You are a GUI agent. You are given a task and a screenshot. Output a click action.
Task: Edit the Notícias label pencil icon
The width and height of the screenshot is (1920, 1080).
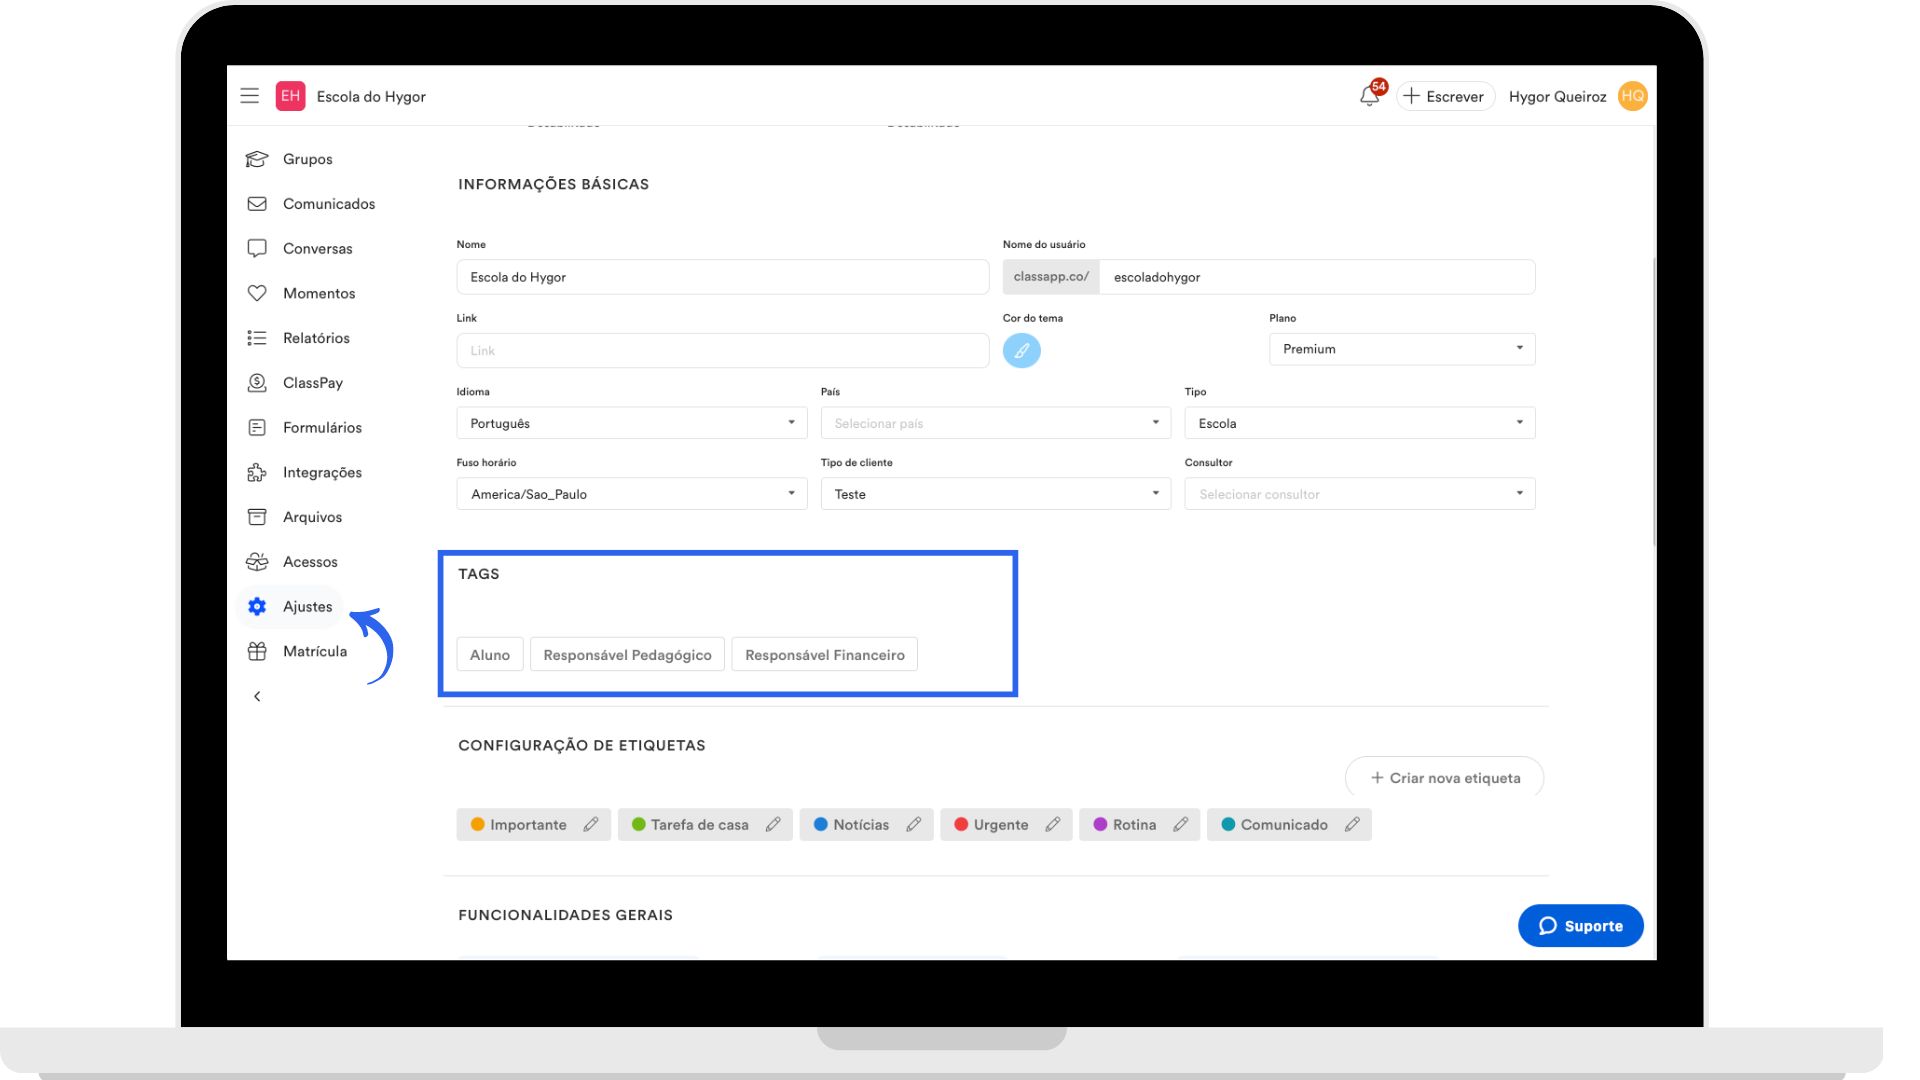click(x=914, y=824)
